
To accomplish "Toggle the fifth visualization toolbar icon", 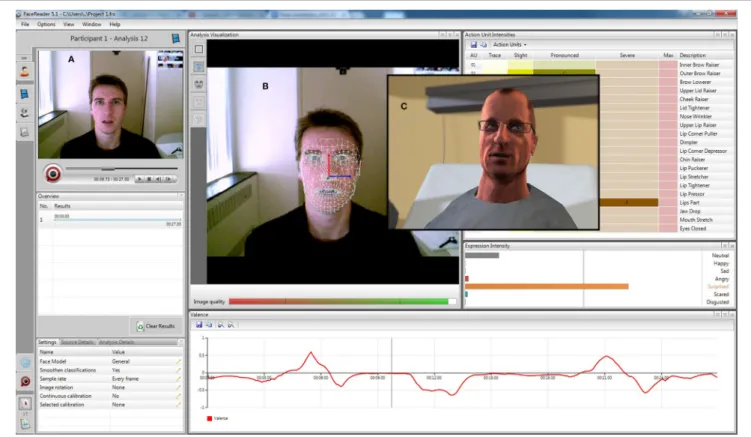I will click(199, 119).
